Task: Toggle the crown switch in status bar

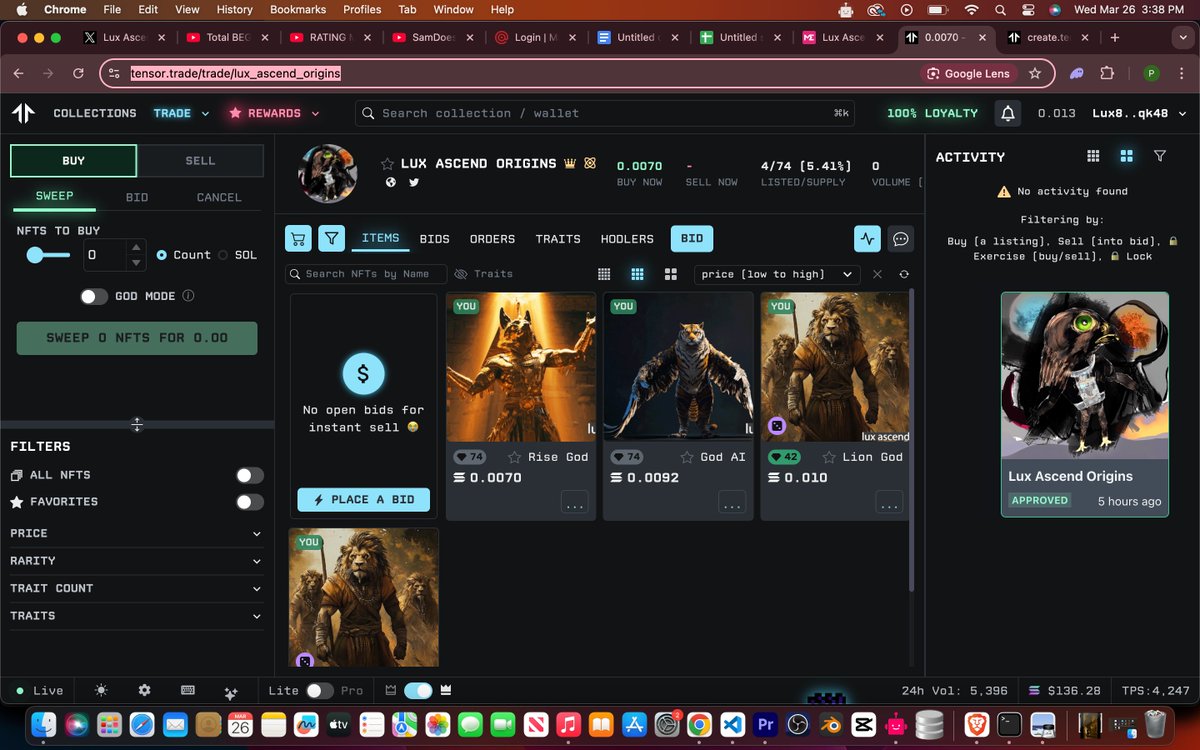Action: pyautogui.click(x=418, y=690)
